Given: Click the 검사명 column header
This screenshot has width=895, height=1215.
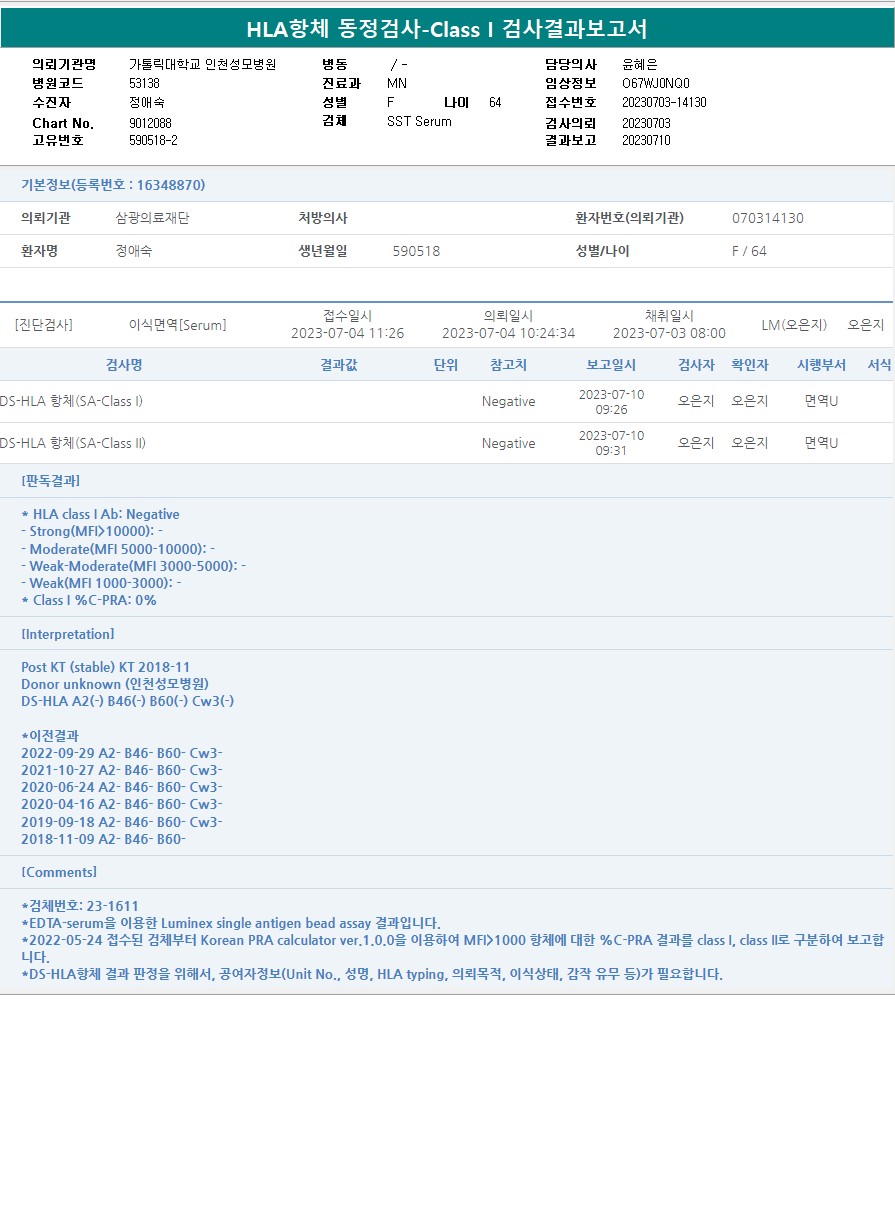Looking at the screenshot, I should click(124, 365).
